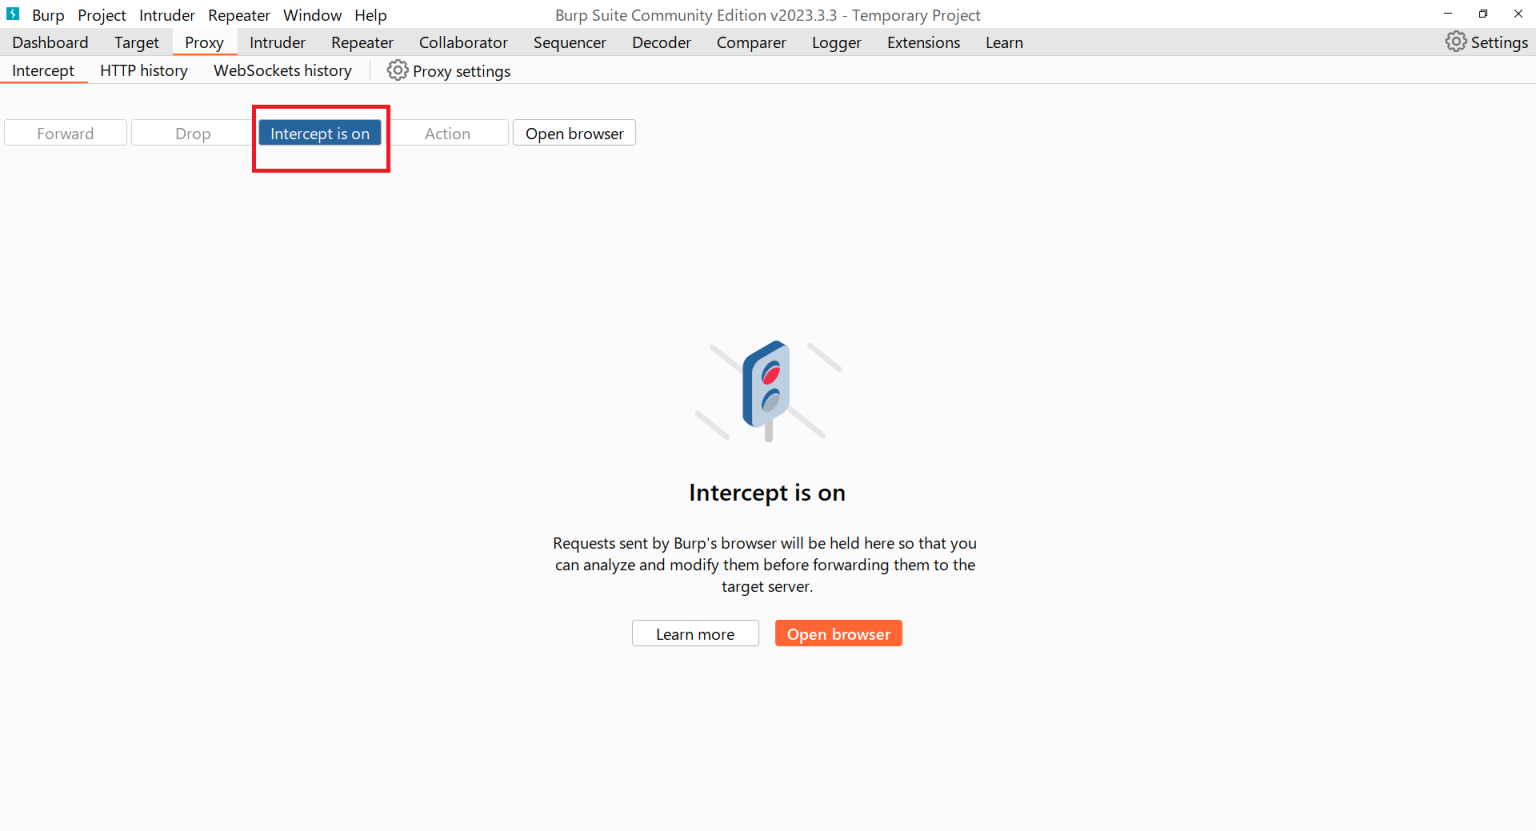Show the WebSockets history sub-tab
1536x831 pixels.
coord(282,71)
